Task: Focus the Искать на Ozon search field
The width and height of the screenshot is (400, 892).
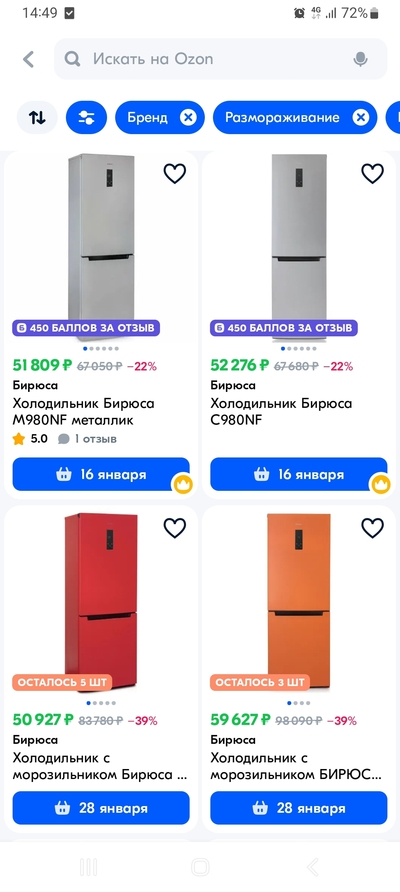Action: coord(220,59)
